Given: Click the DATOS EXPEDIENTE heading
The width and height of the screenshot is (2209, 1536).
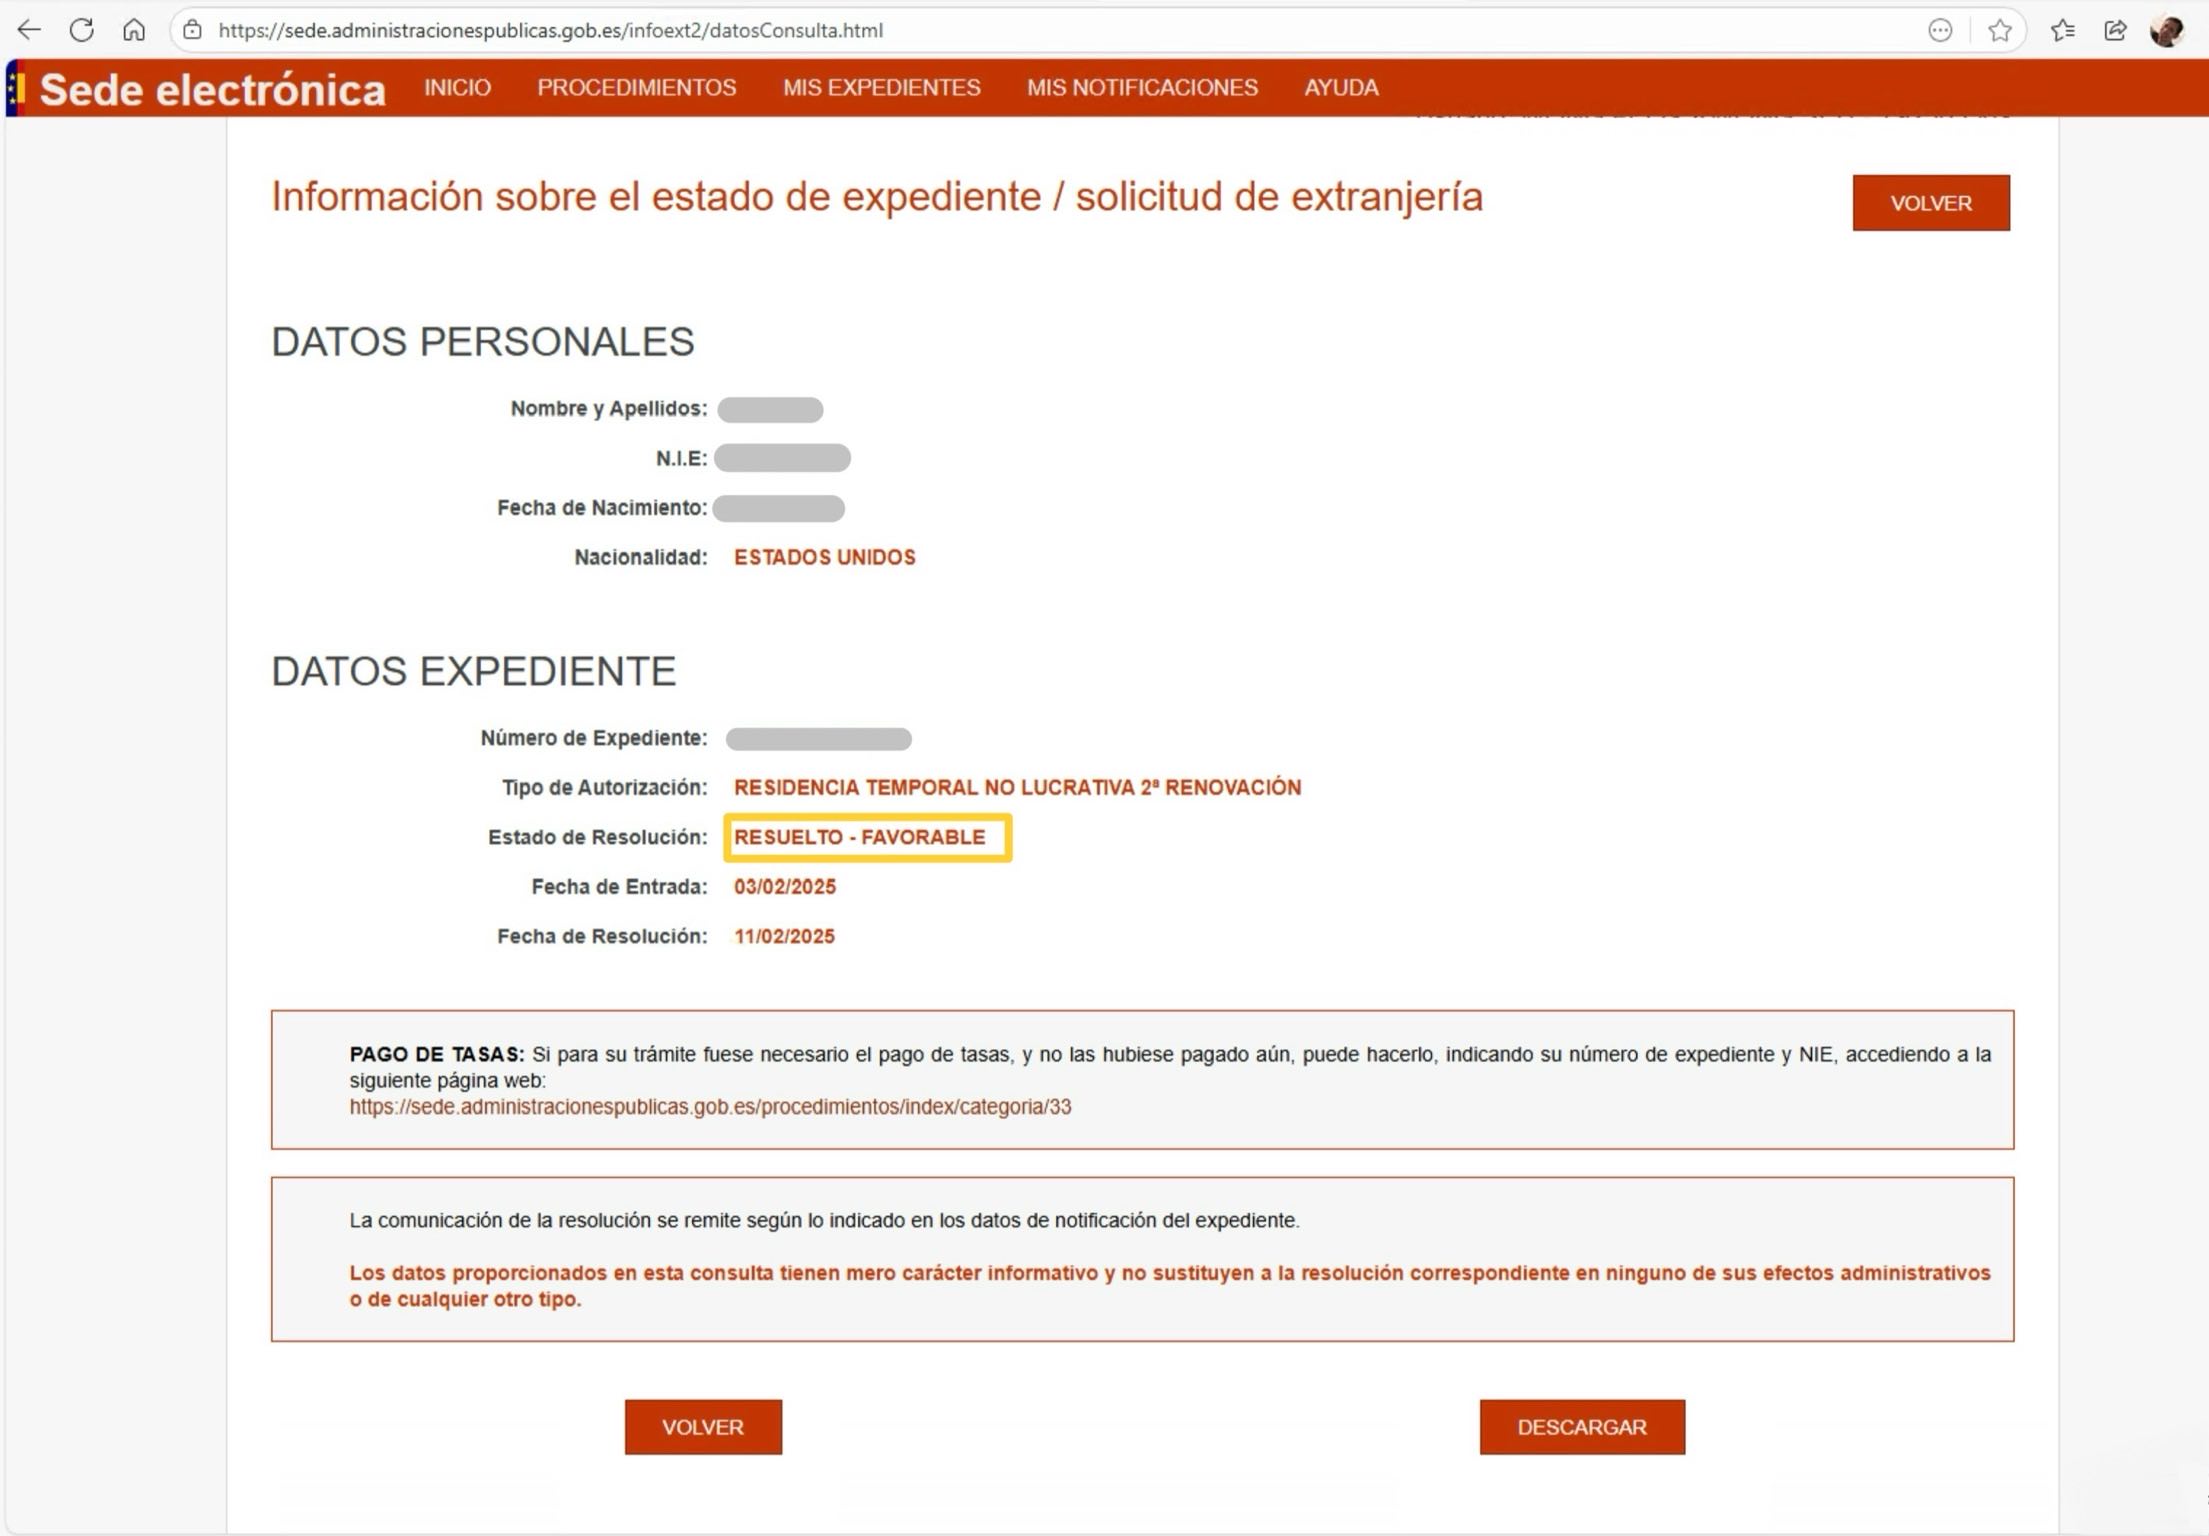Looking at the screenshot, I should coord(474,671).
